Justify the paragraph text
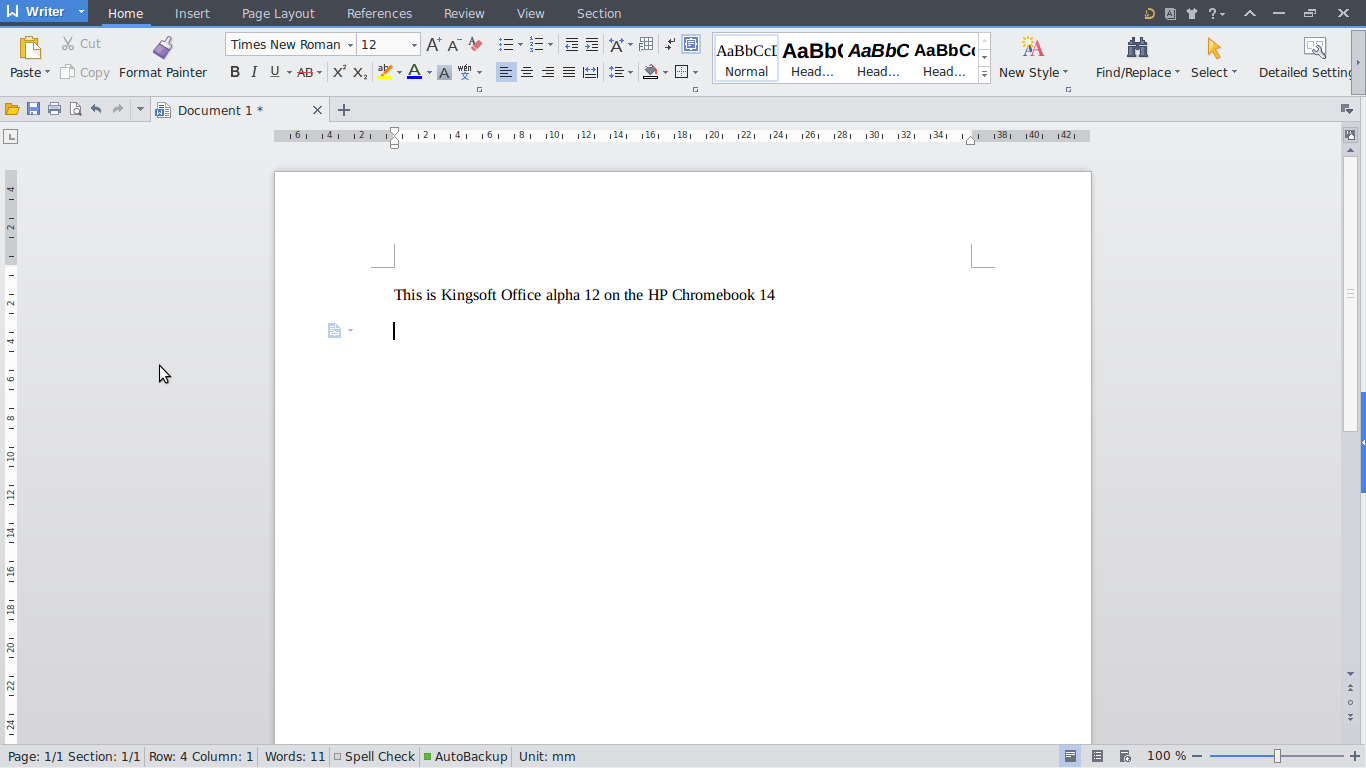Viewport: 1366px width, 768px height. [x=569, y=72]
